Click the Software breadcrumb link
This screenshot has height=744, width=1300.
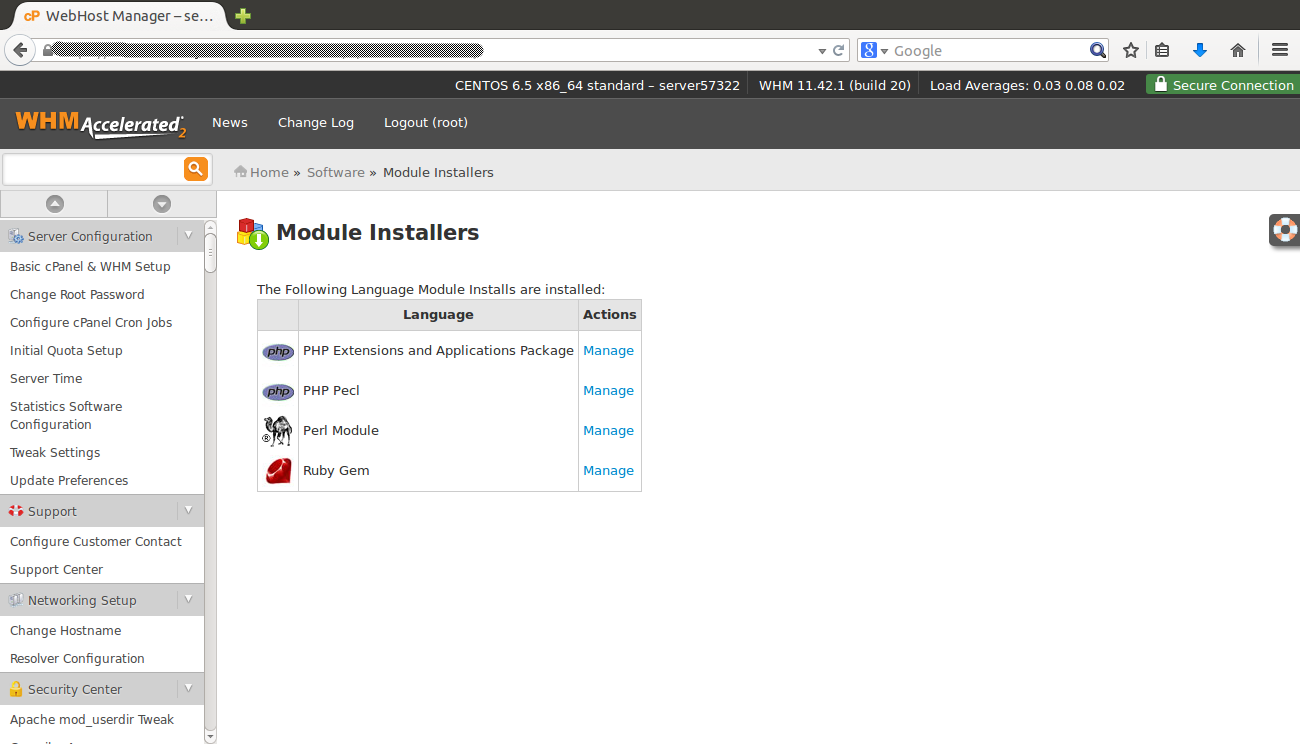coord(336,172)
